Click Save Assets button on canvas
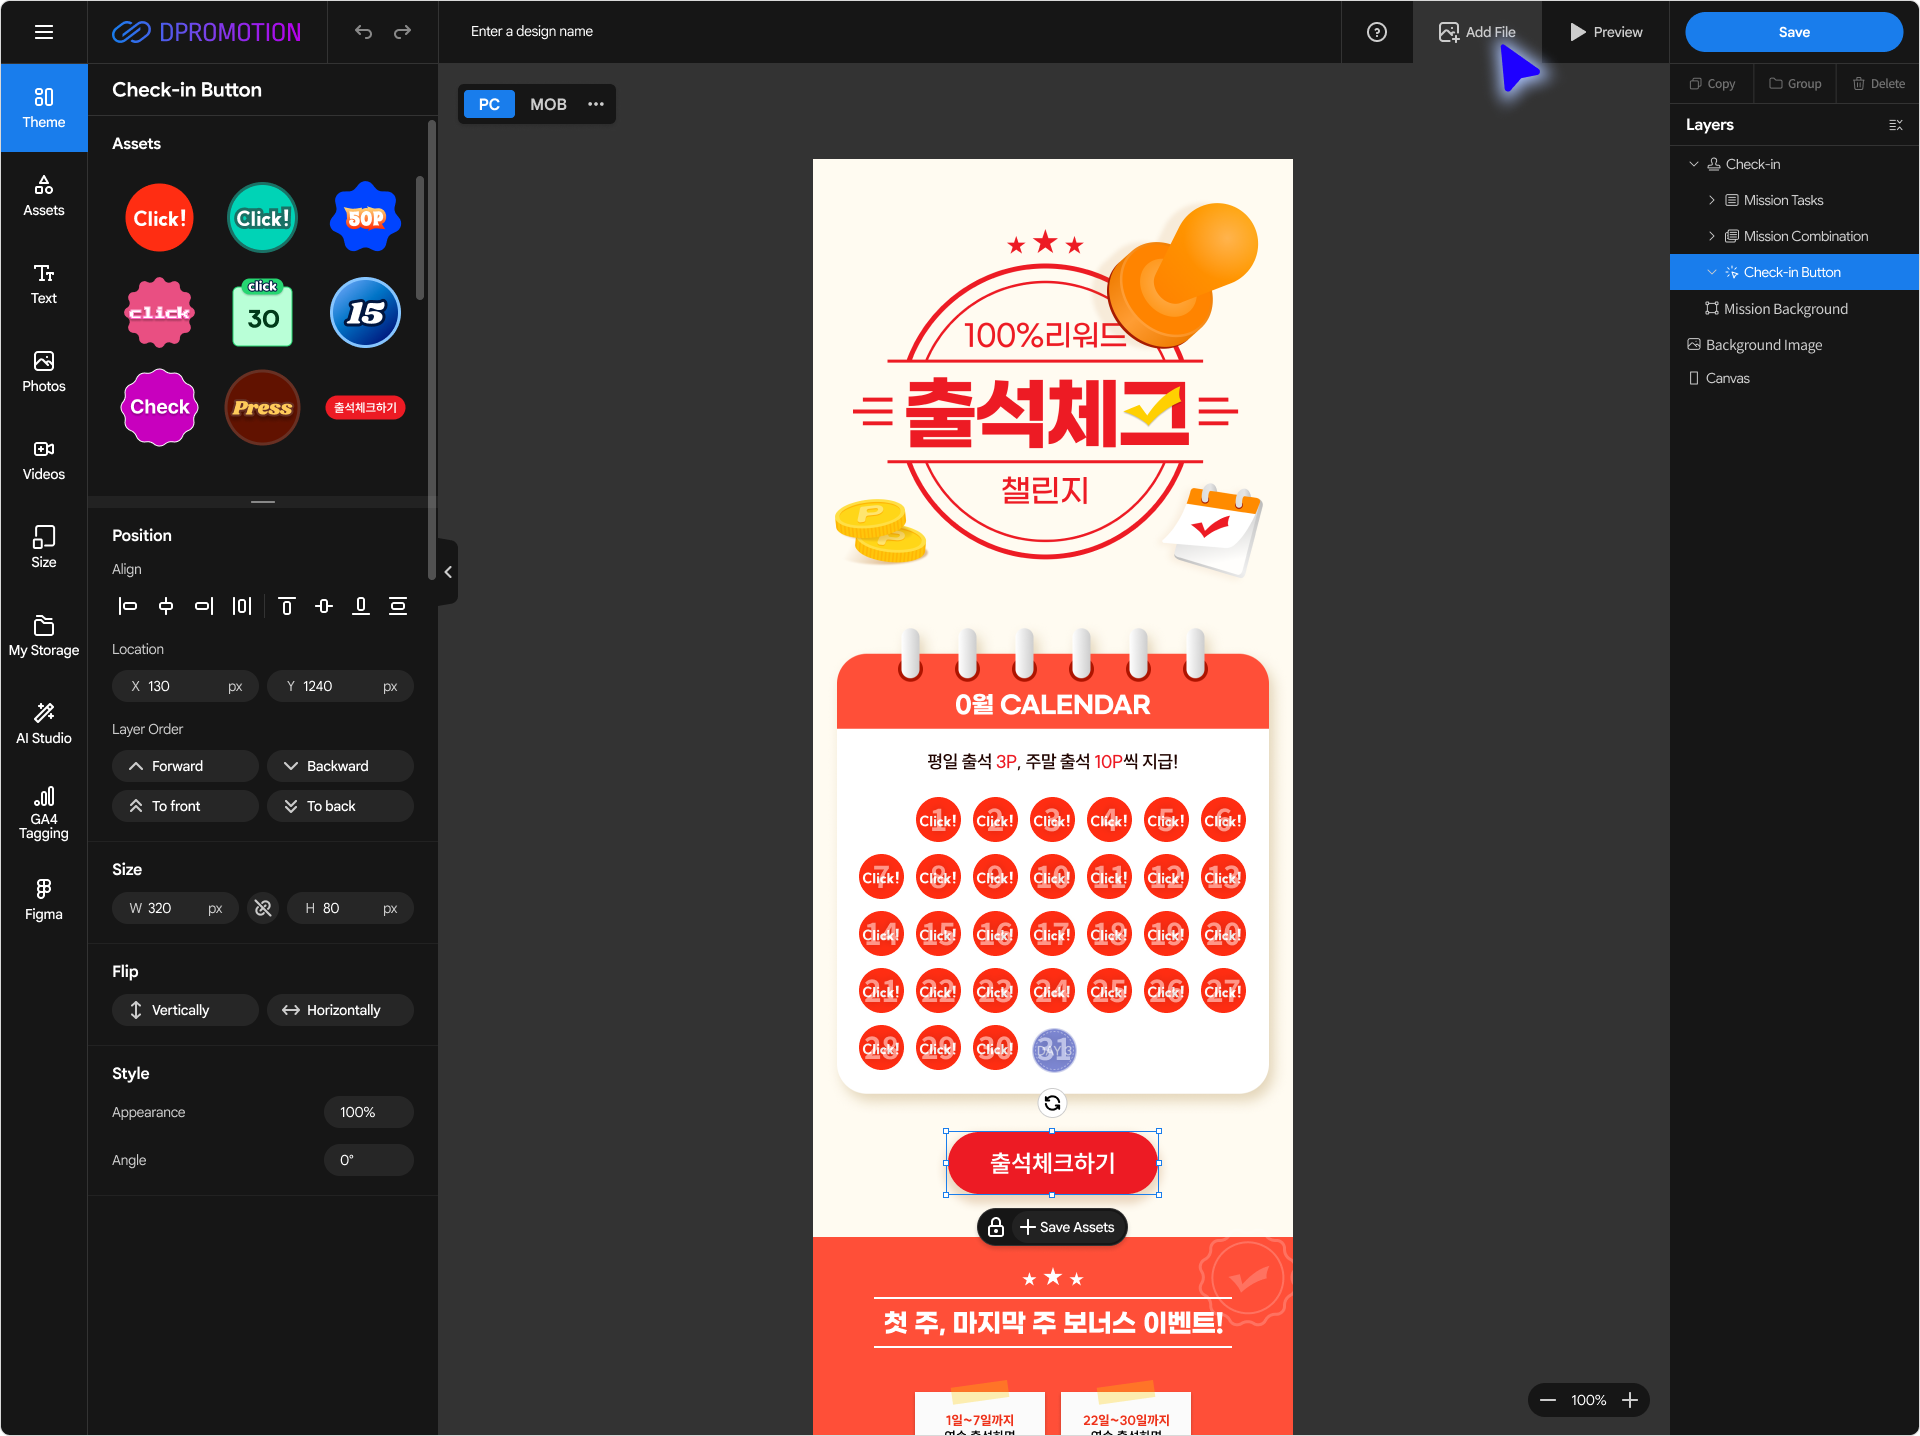Image resolution: width=1920 pixels, height=1436 pixels. click(1067, 1227)
